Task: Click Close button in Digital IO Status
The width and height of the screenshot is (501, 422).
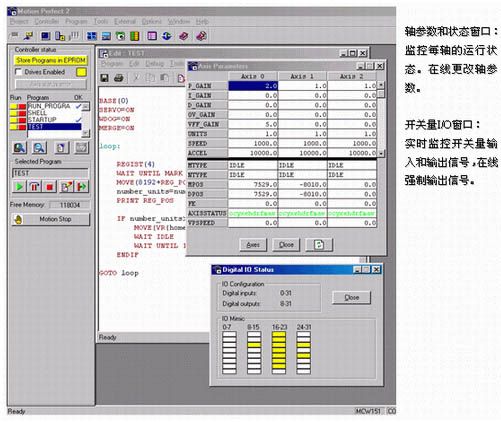Action: click(351, 297)
